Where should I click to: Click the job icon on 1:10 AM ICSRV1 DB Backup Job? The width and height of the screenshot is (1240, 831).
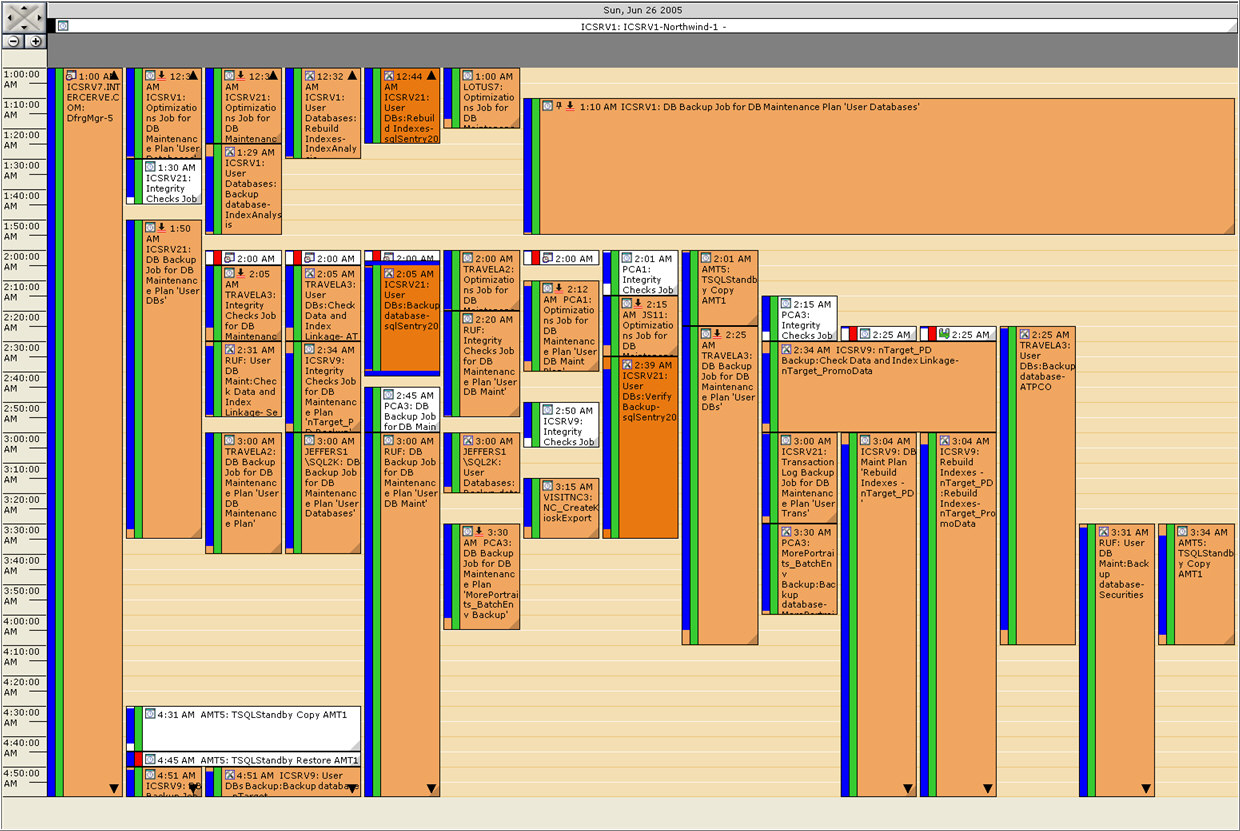tap(547, 105)
